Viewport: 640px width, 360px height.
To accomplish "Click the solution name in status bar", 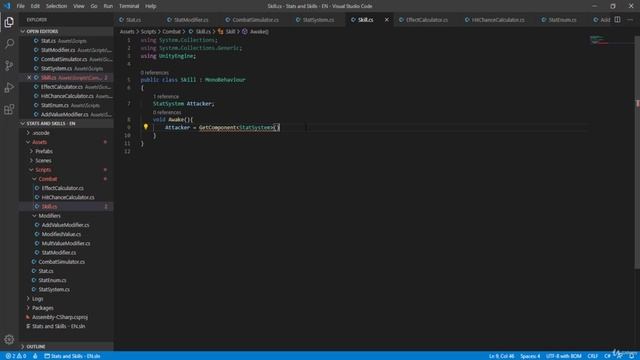I will pyautogui.click(x=72, y=356).
